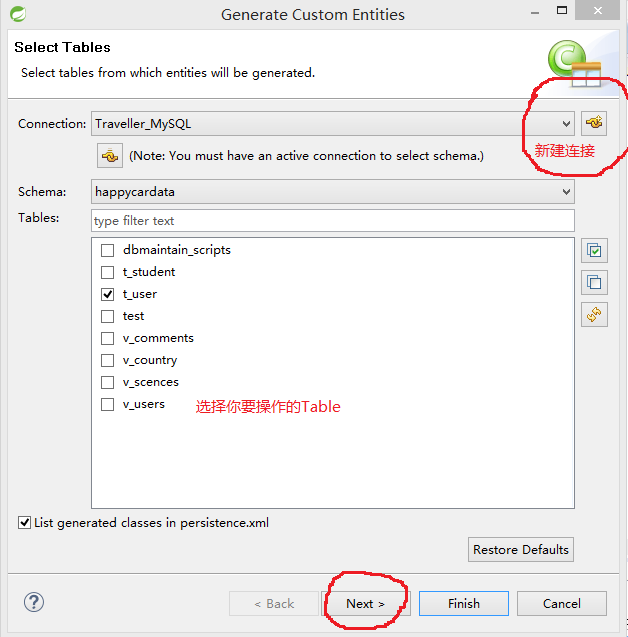628x637 pixels.
Task: Click the Cancel button
Action: pyautogui.click(x=562, y=604)
